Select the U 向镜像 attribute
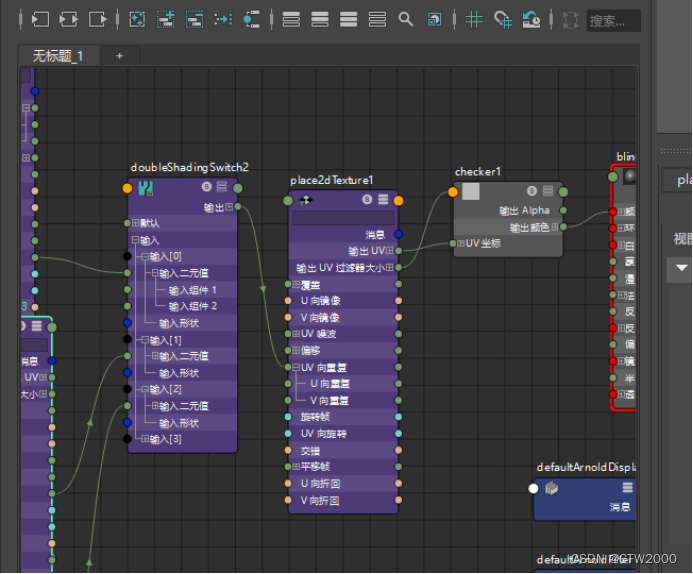 coord(320,300)
